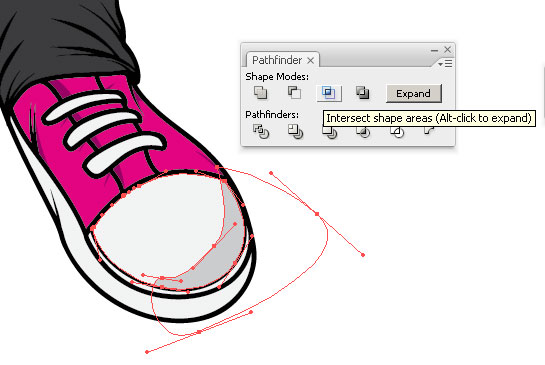The height and width of the screenshot is (365, 545).
Task: Switch to the Pathfinder tab
Action: [277, 60]
